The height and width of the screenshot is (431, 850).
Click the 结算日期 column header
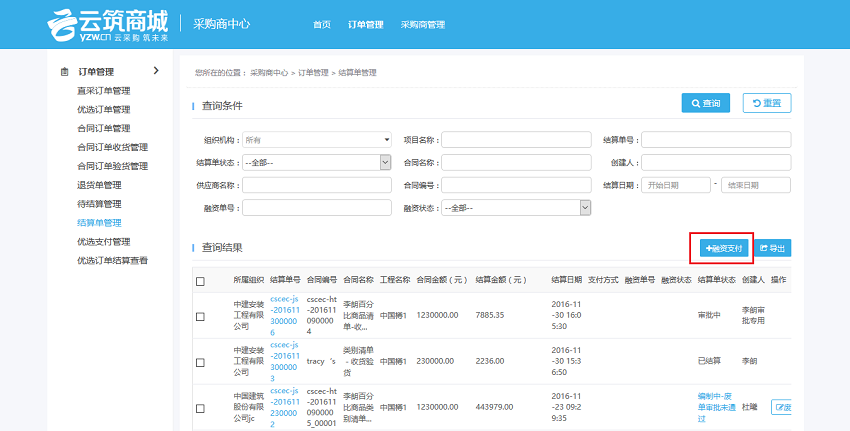click(566, 280)
